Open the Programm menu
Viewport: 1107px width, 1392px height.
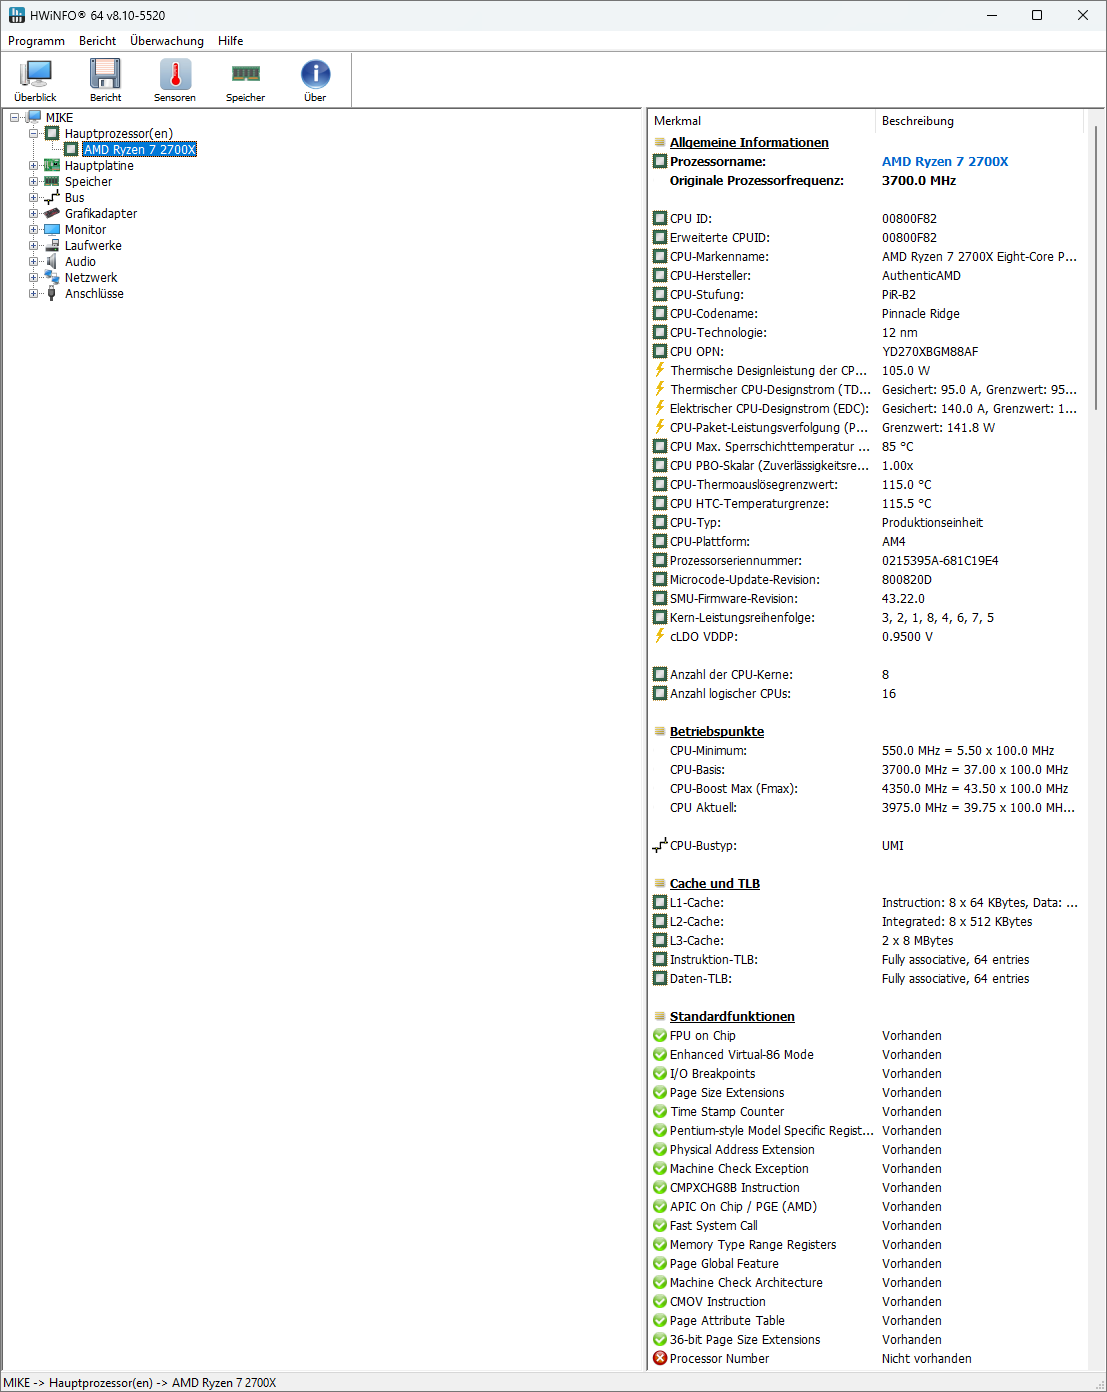click(x=36, y=41)
